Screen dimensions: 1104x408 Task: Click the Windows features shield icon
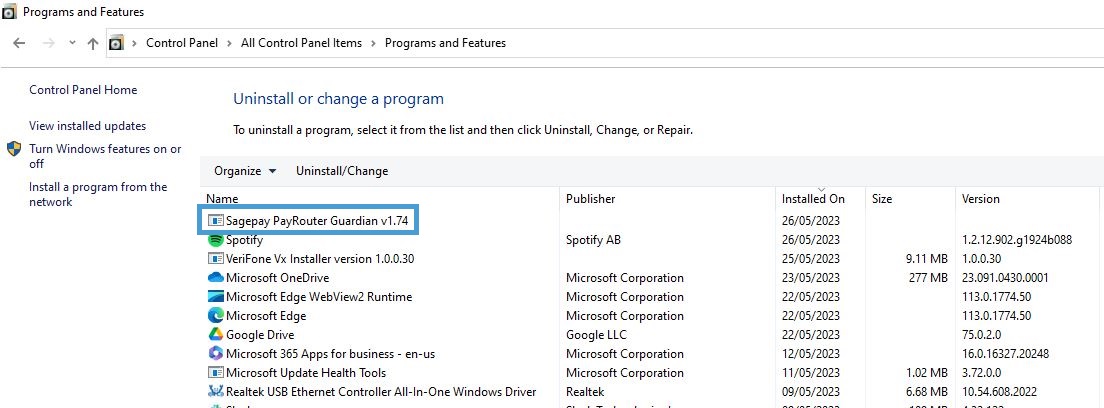point(14,149)
